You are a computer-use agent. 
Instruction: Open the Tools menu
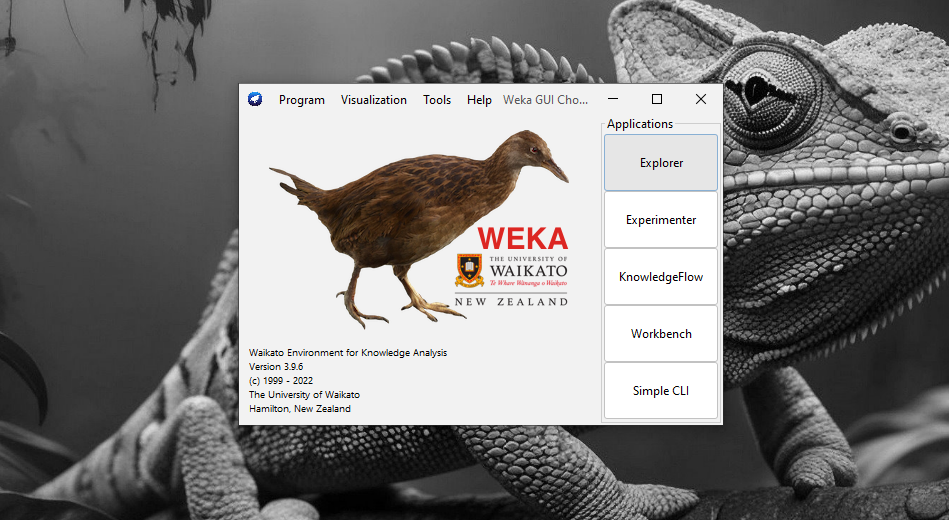437,100
